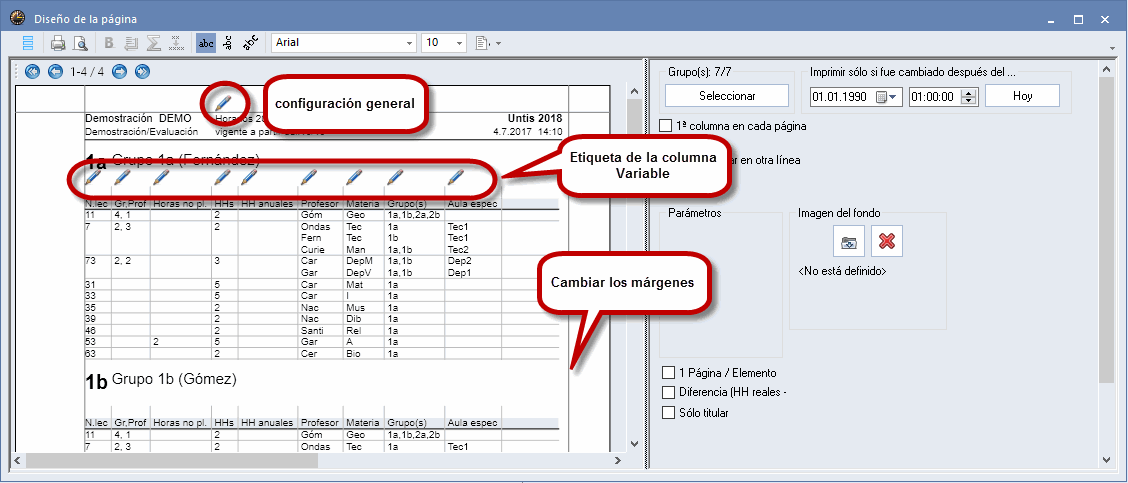Click preview scrollbar down arrow
The image size is (1128, 483).
click(x=633, y=444)
